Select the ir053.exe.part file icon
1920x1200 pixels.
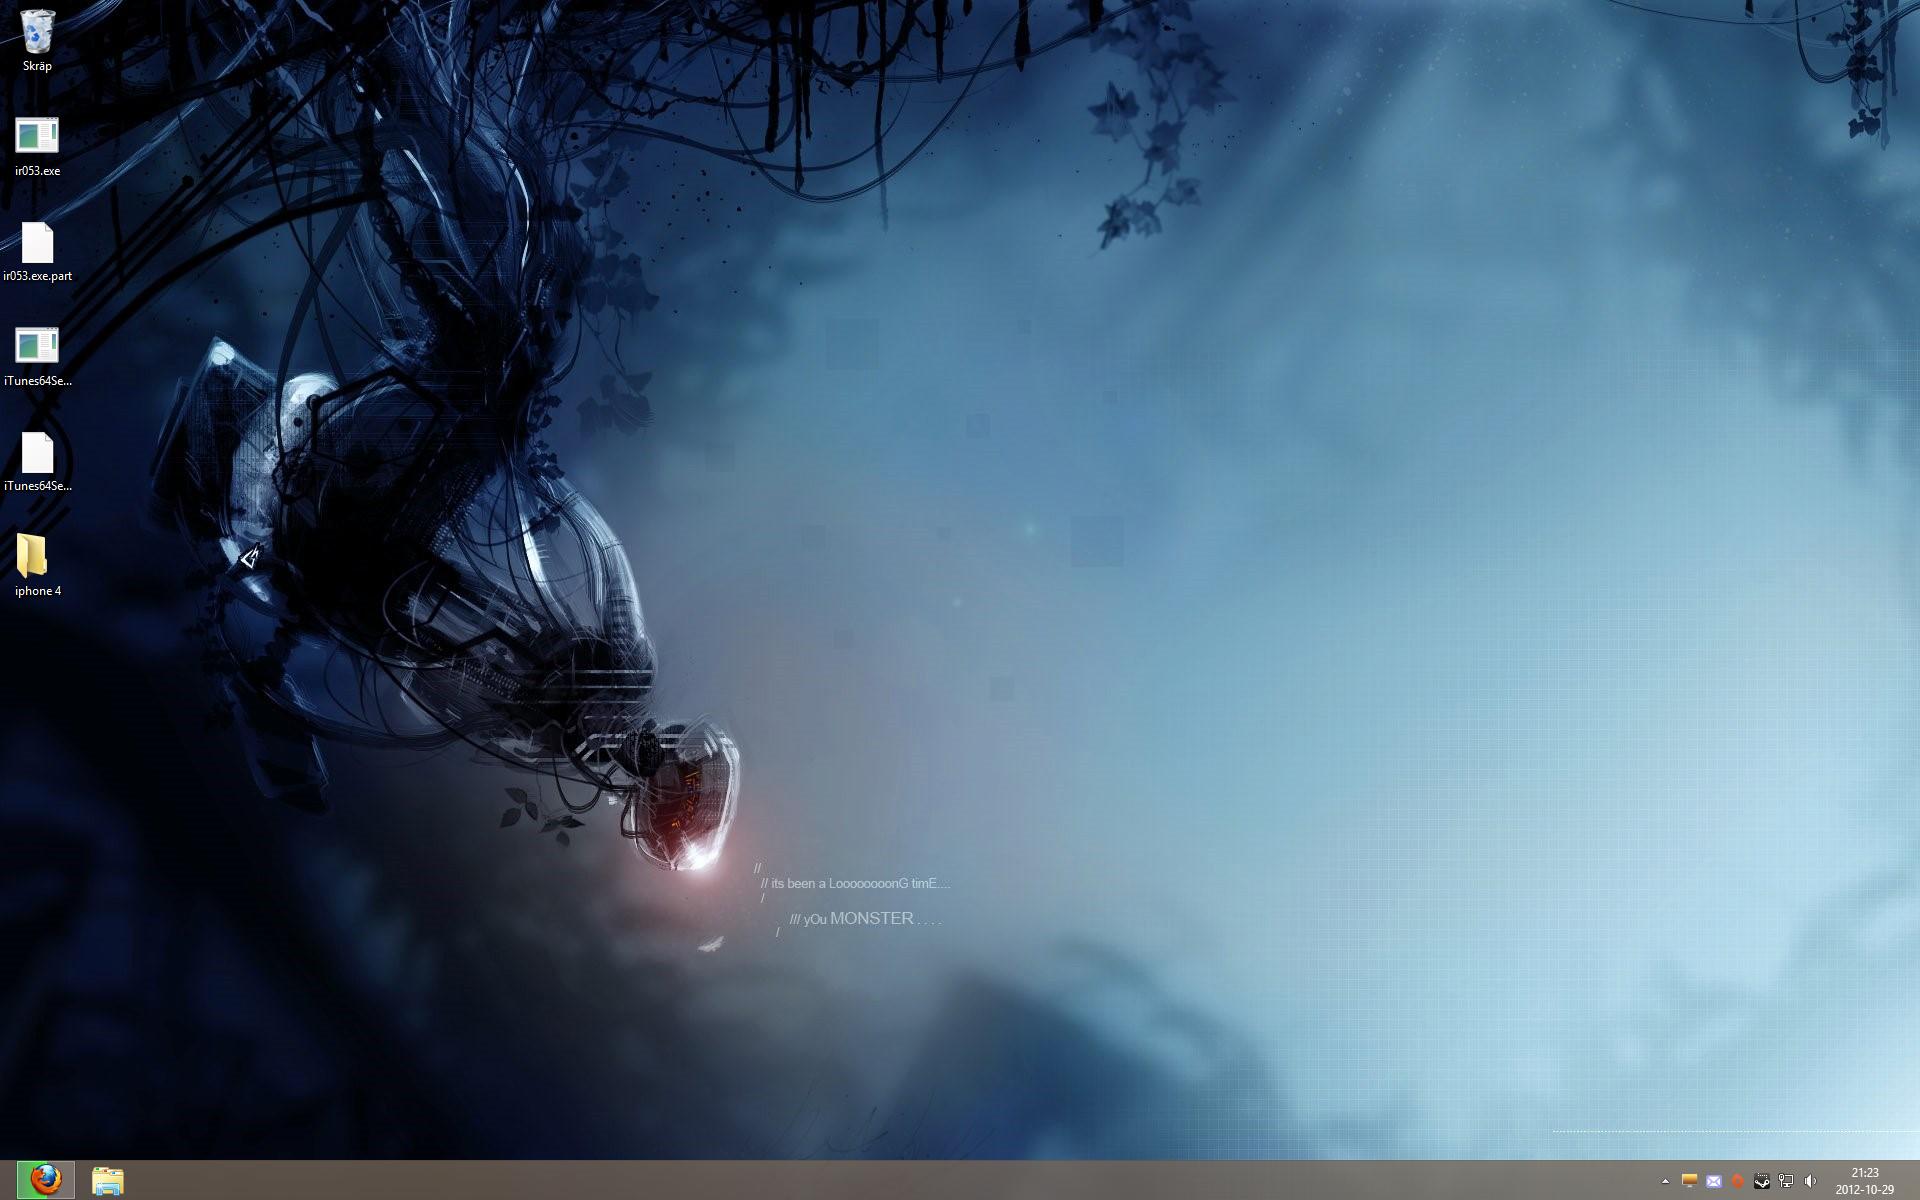pyautogui.click(x=37, y=243)
